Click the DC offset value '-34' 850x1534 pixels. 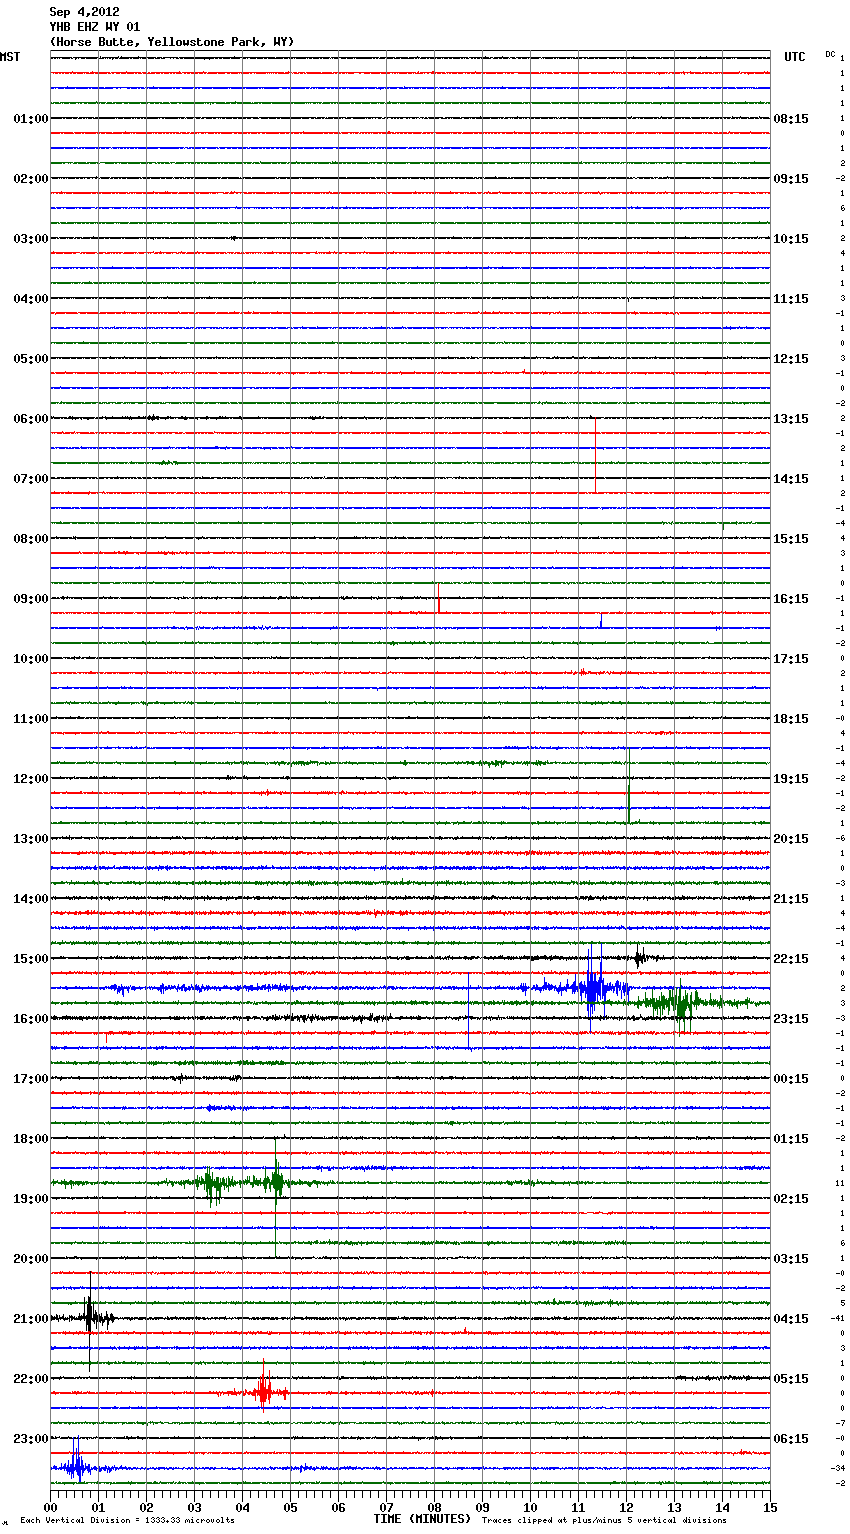point(838,1469)
